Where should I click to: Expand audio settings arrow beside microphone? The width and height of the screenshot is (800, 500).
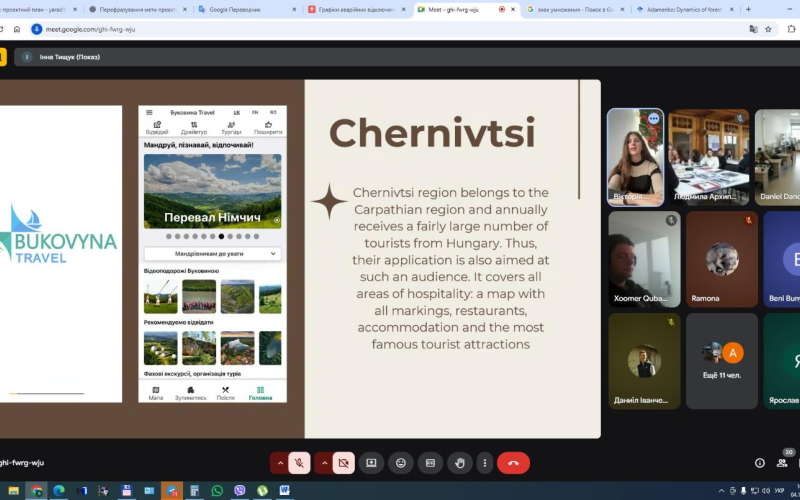pyautogui.click(x=279, y=463)
